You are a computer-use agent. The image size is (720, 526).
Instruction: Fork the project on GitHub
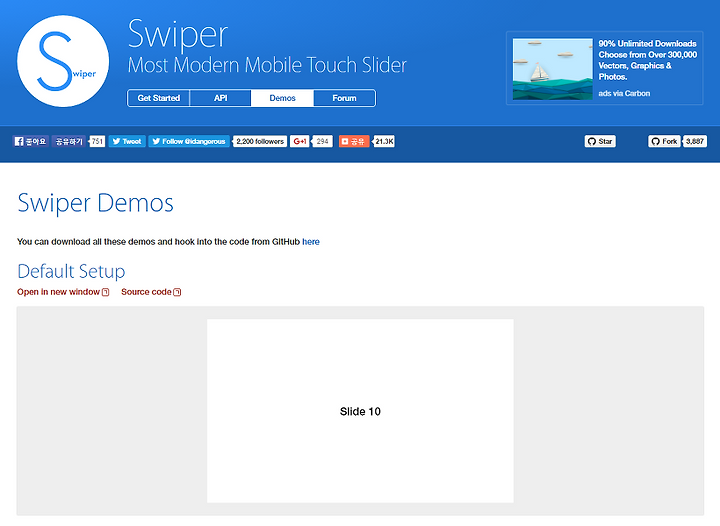pos(664,141)
